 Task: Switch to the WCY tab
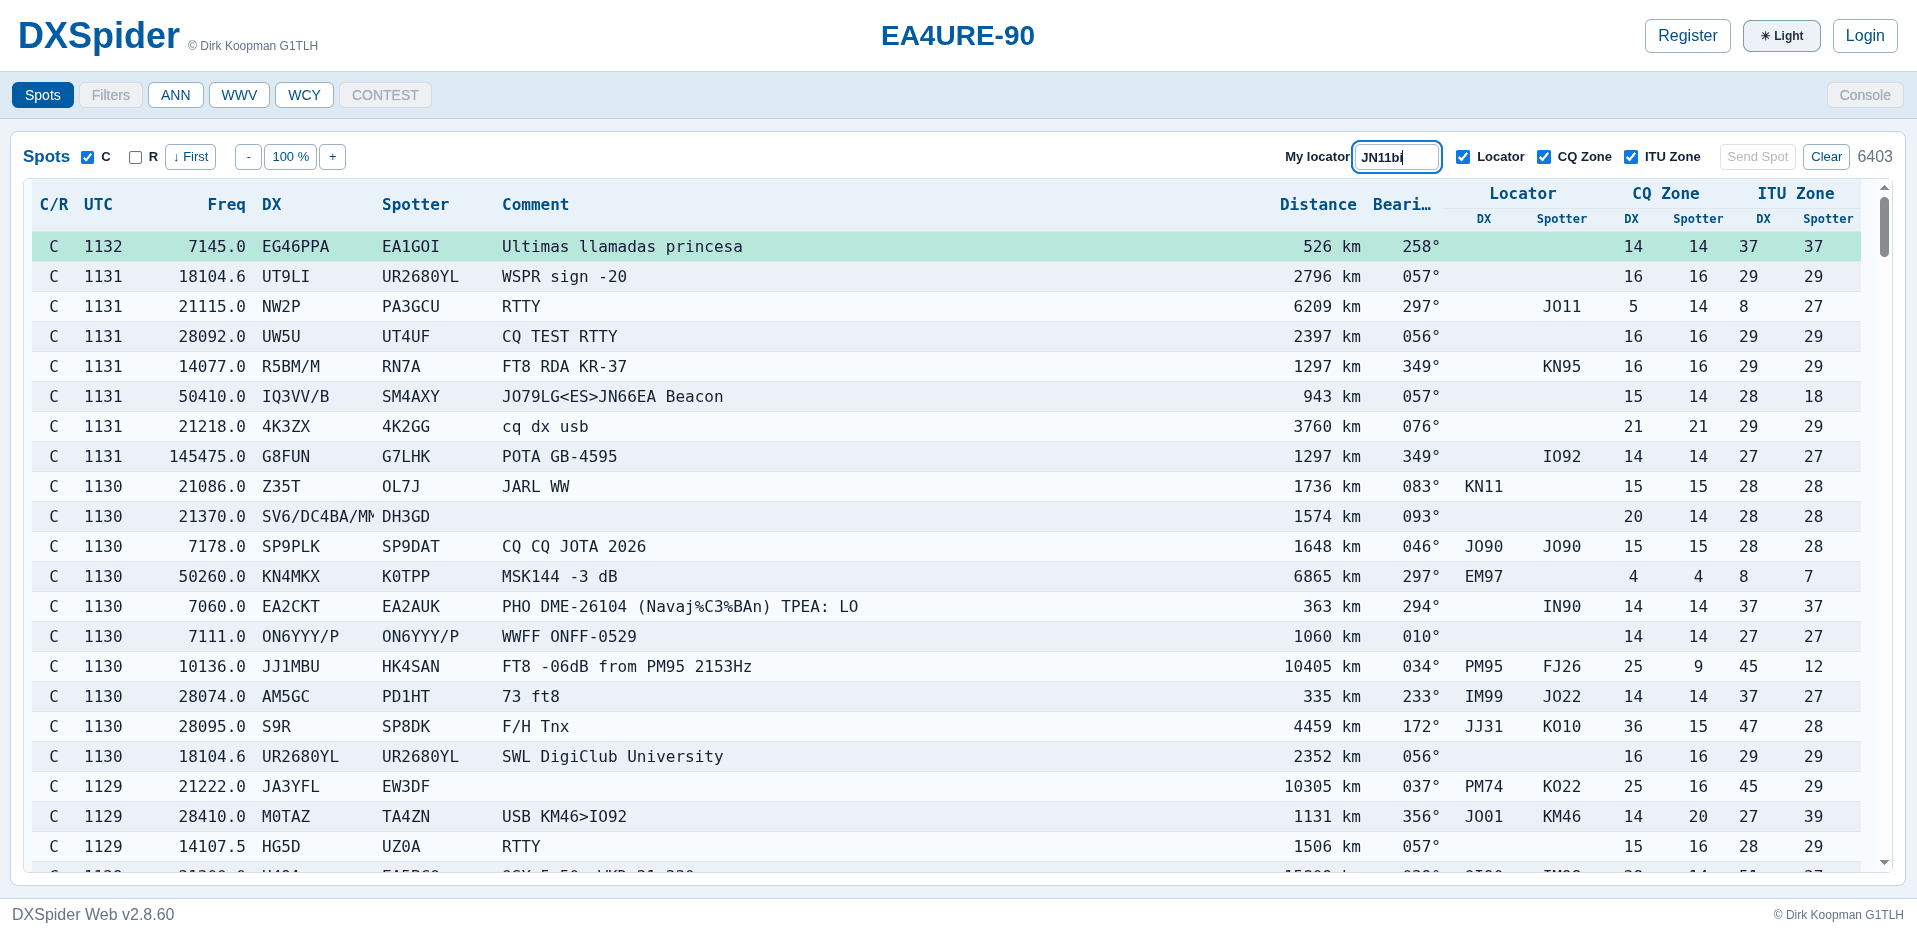[304, 95]
